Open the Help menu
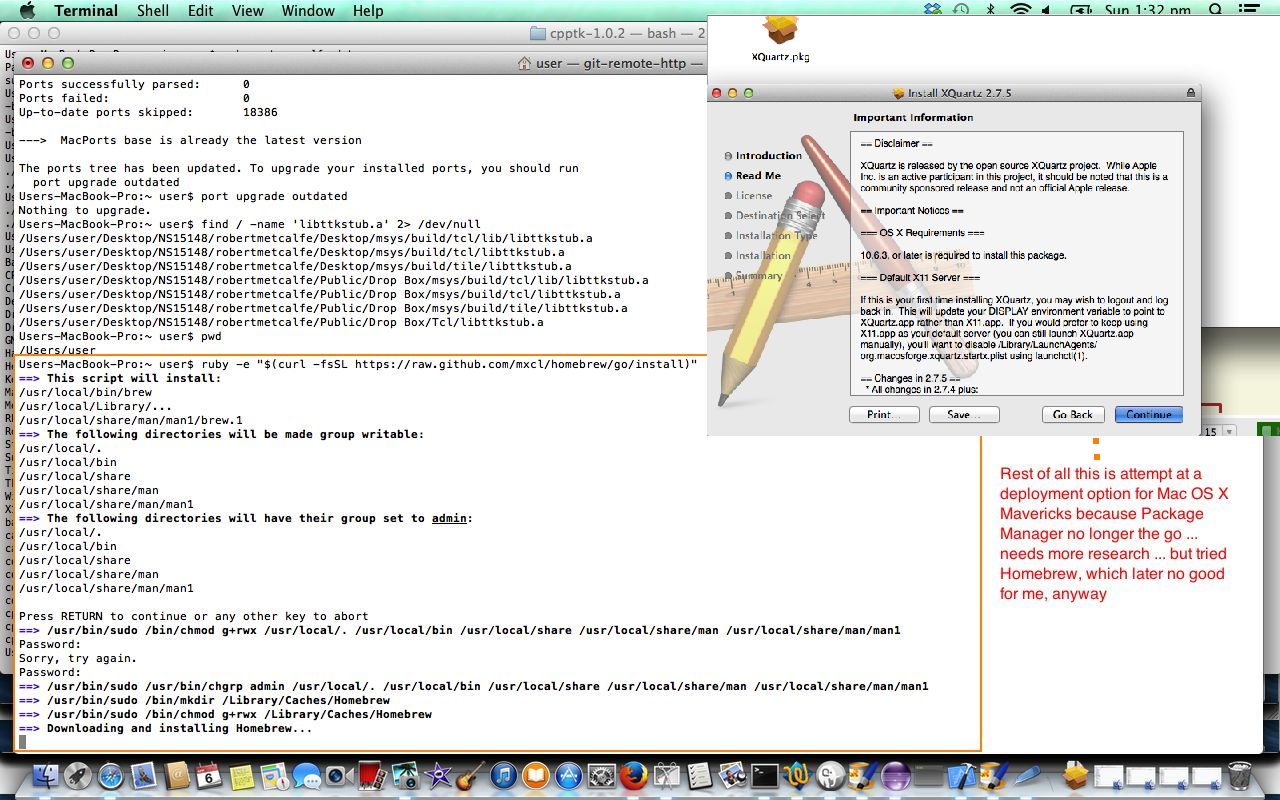 coord(368,11)
